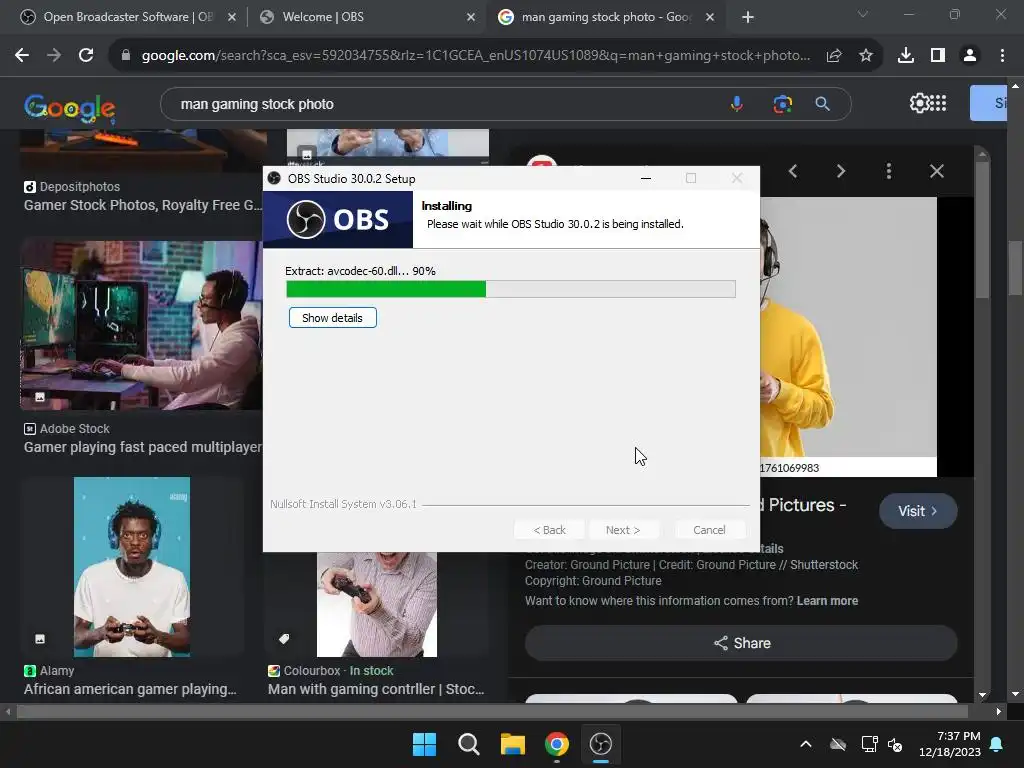Click the OBS installer taskbar icon

click(x=601, y=744)
